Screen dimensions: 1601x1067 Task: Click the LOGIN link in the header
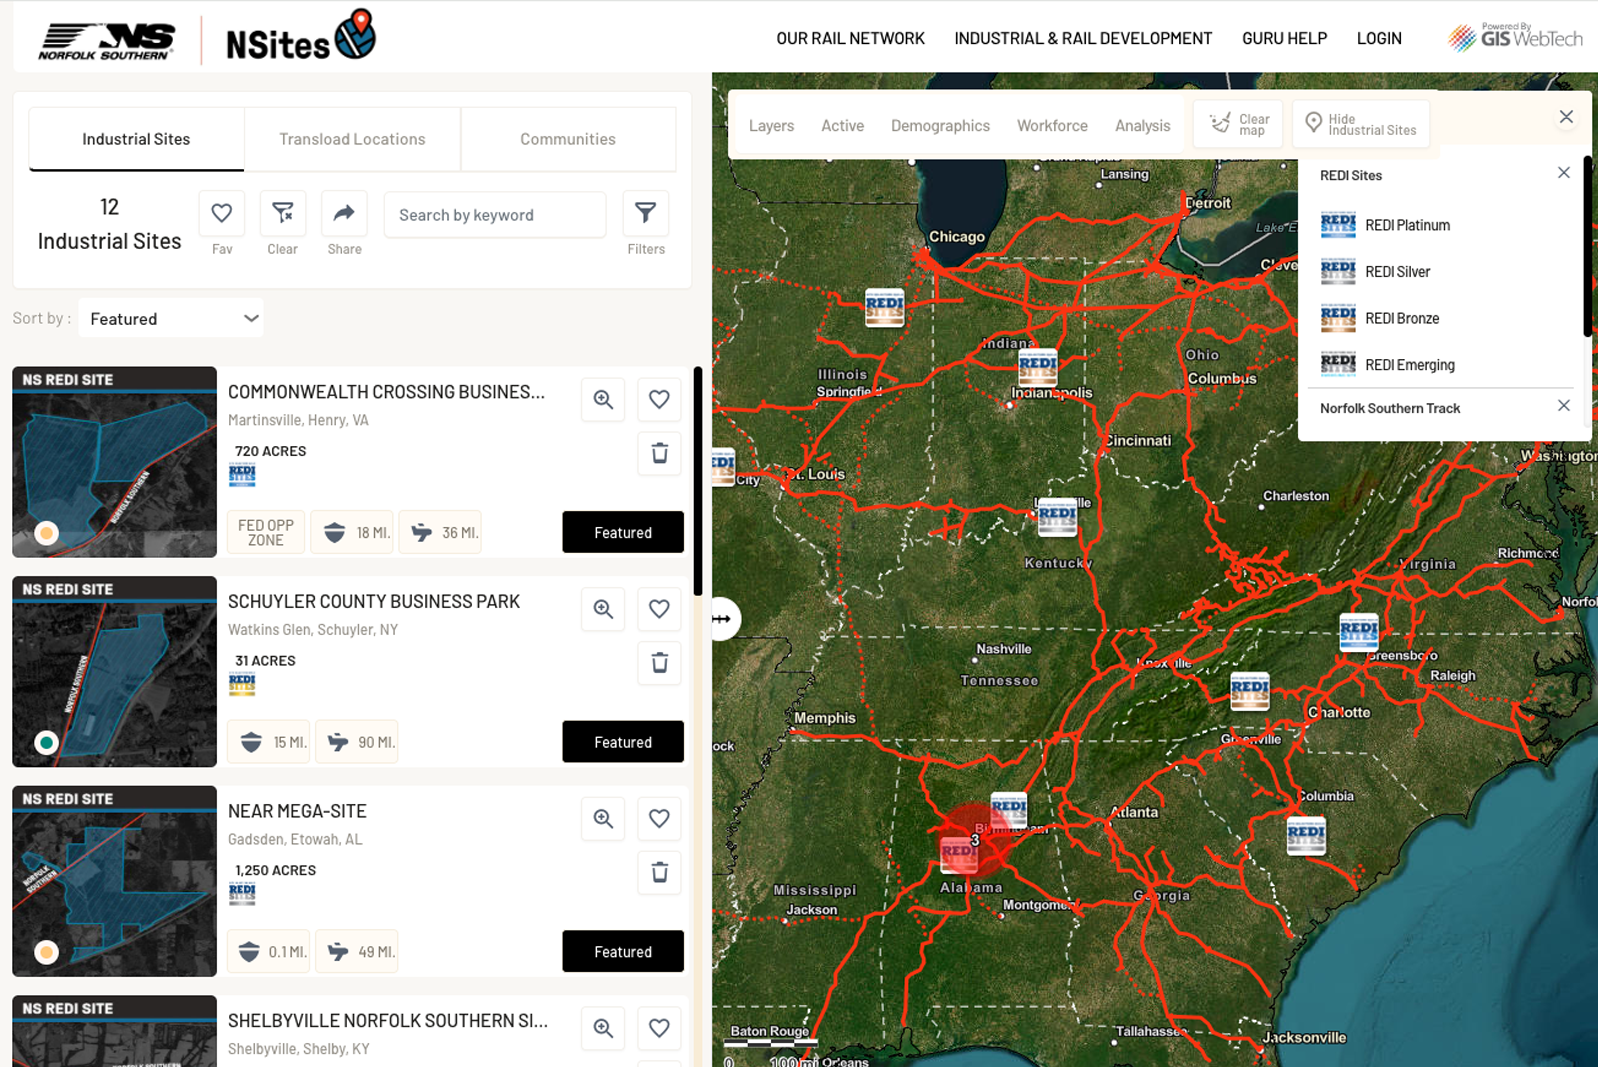pos(1379,38)
